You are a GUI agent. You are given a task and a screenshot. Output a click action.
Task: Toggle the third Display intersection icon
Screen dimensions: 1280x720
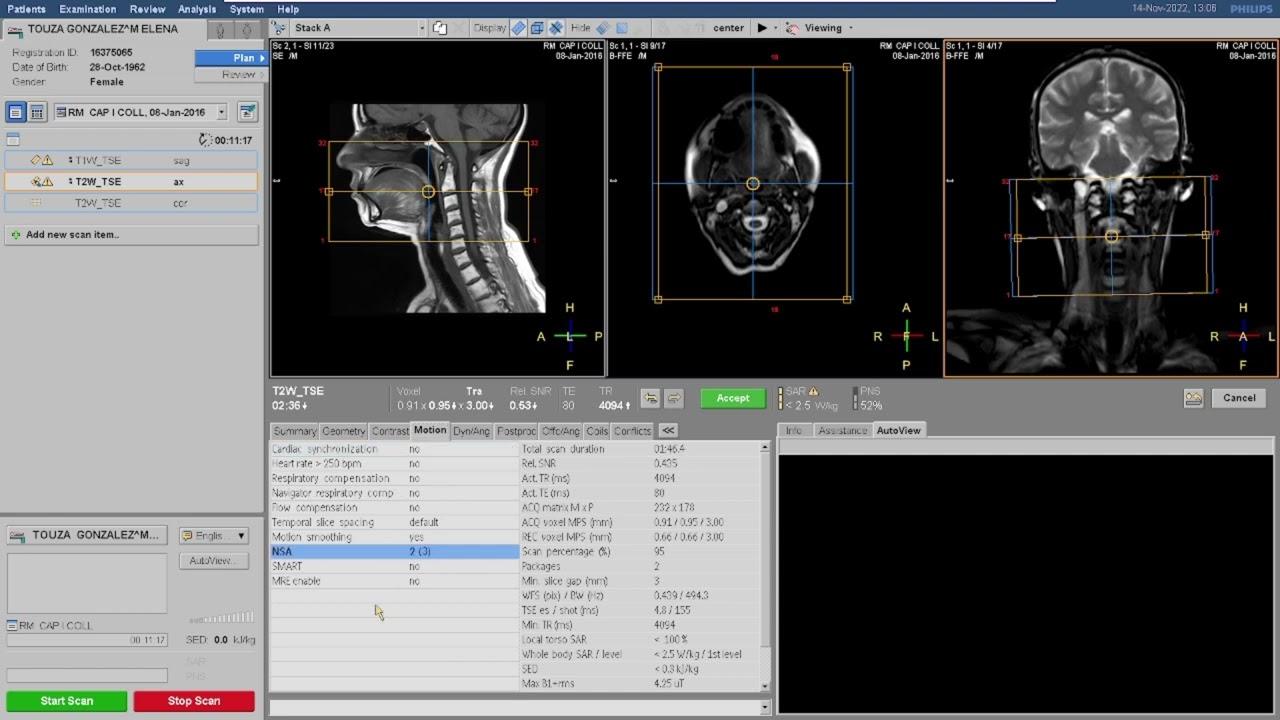(x=556, y=28)
